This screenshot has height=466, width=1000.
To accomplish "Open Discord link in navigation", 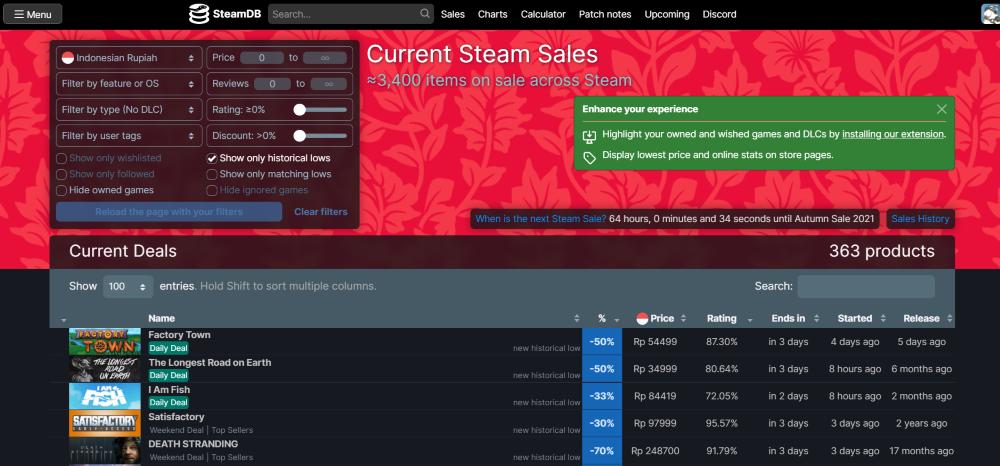I will pos(719,14).
